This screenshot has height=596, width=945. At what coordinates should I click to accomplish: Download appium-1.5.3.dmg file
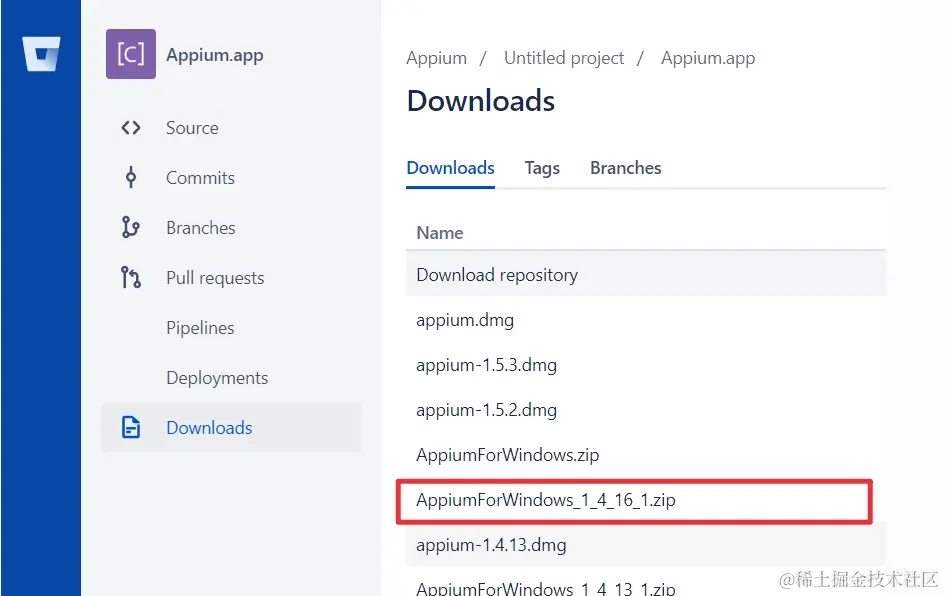tap(486, 365)
